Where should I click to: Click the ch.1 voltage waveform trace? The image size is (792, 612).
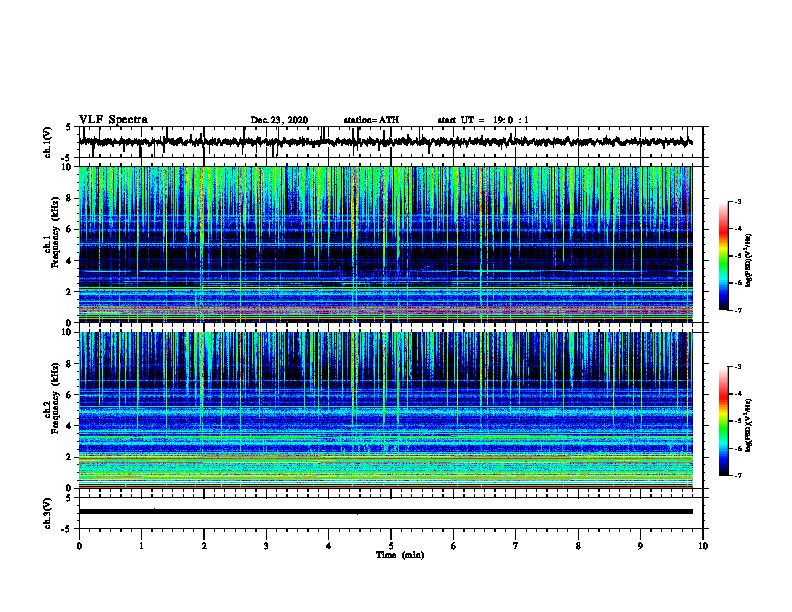[x=385, y=142]
